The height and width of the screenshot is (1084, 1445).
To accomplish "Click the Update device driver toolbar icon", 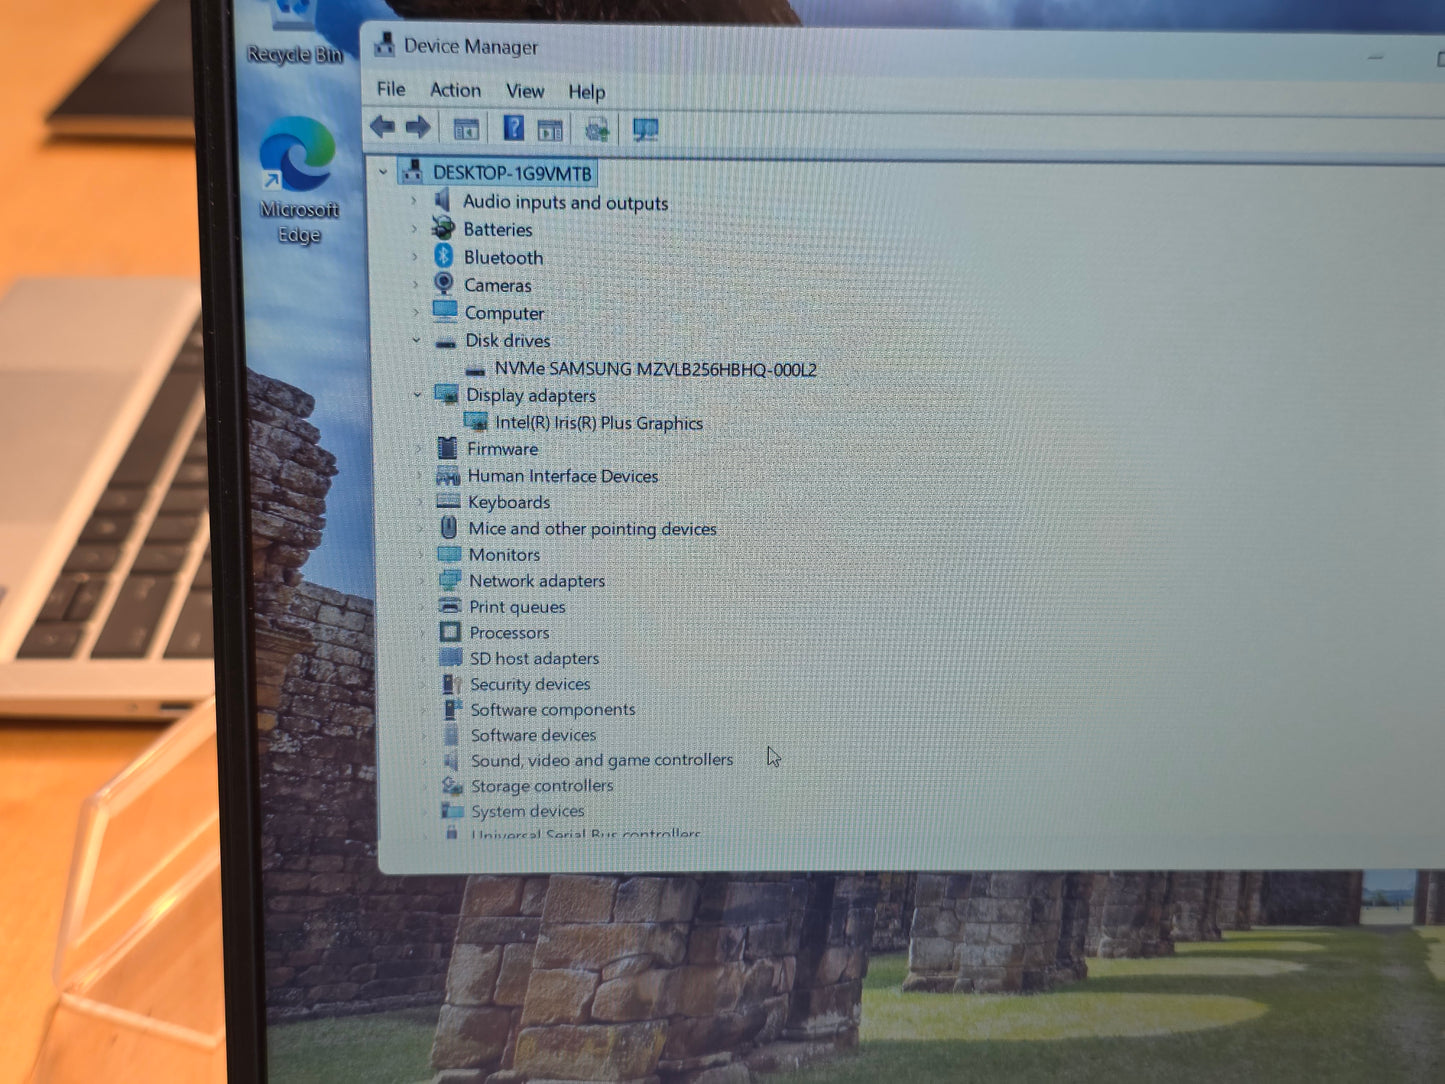I will click(x=597, y=129).
